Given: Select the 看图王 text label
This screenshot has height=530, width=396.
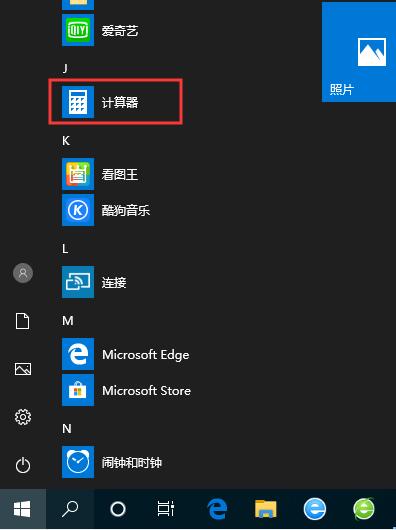Looking at the screenshot, I should point(120,174).
